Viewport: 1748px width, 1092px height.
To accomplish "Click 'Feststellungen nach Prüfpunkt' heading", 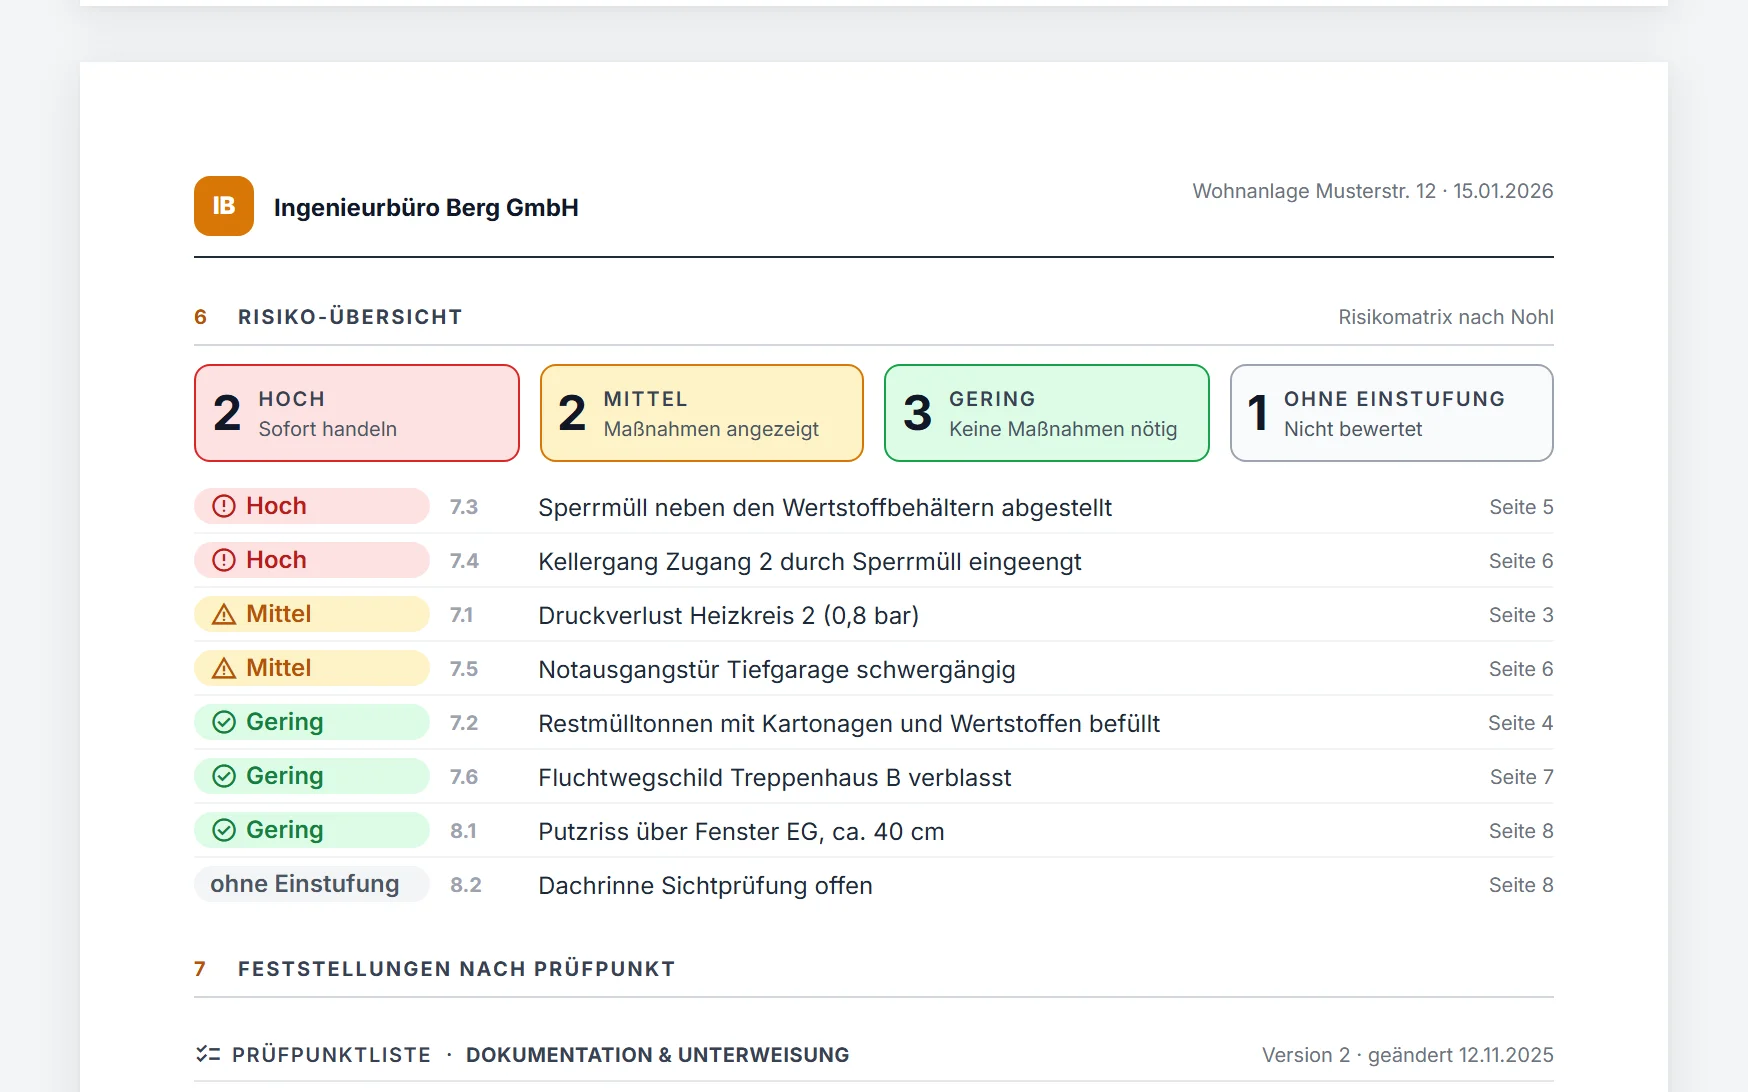I will [456, 969].
